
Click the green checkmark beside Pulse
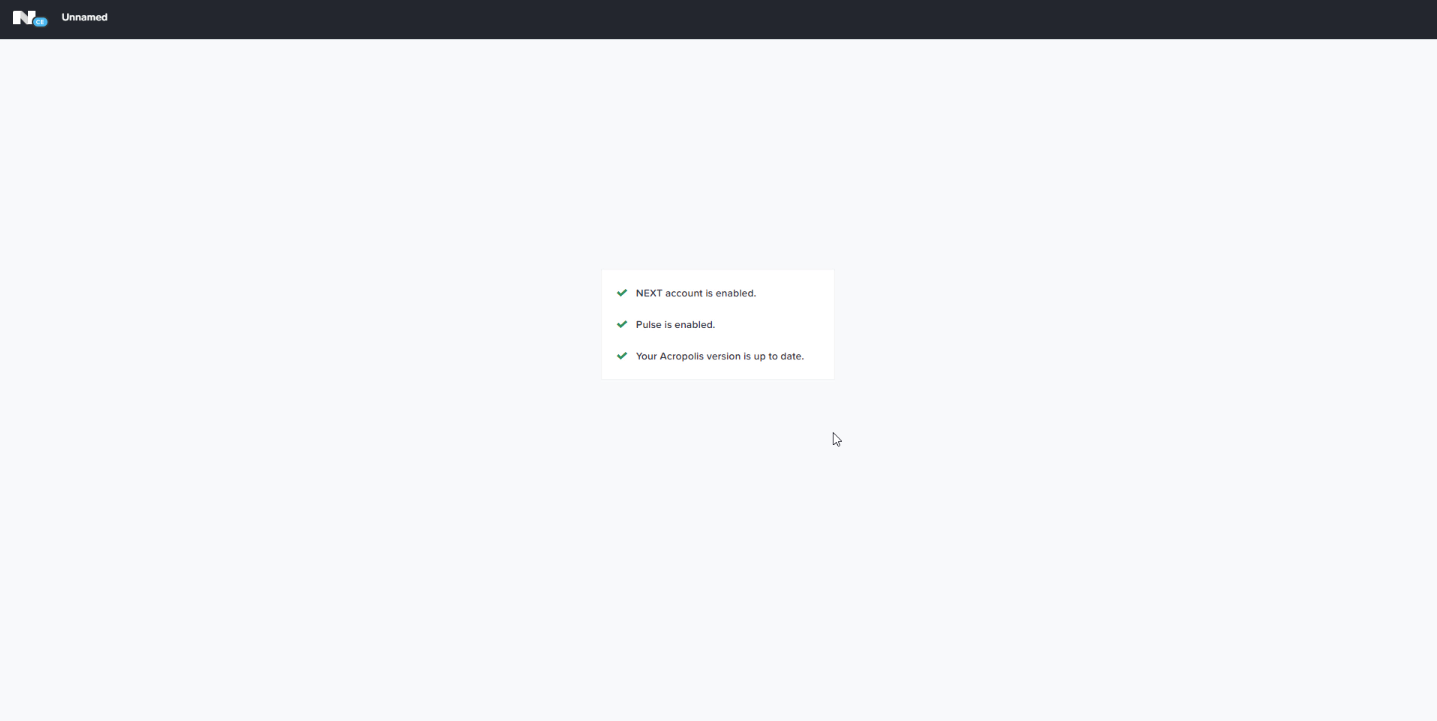[622, 324]
